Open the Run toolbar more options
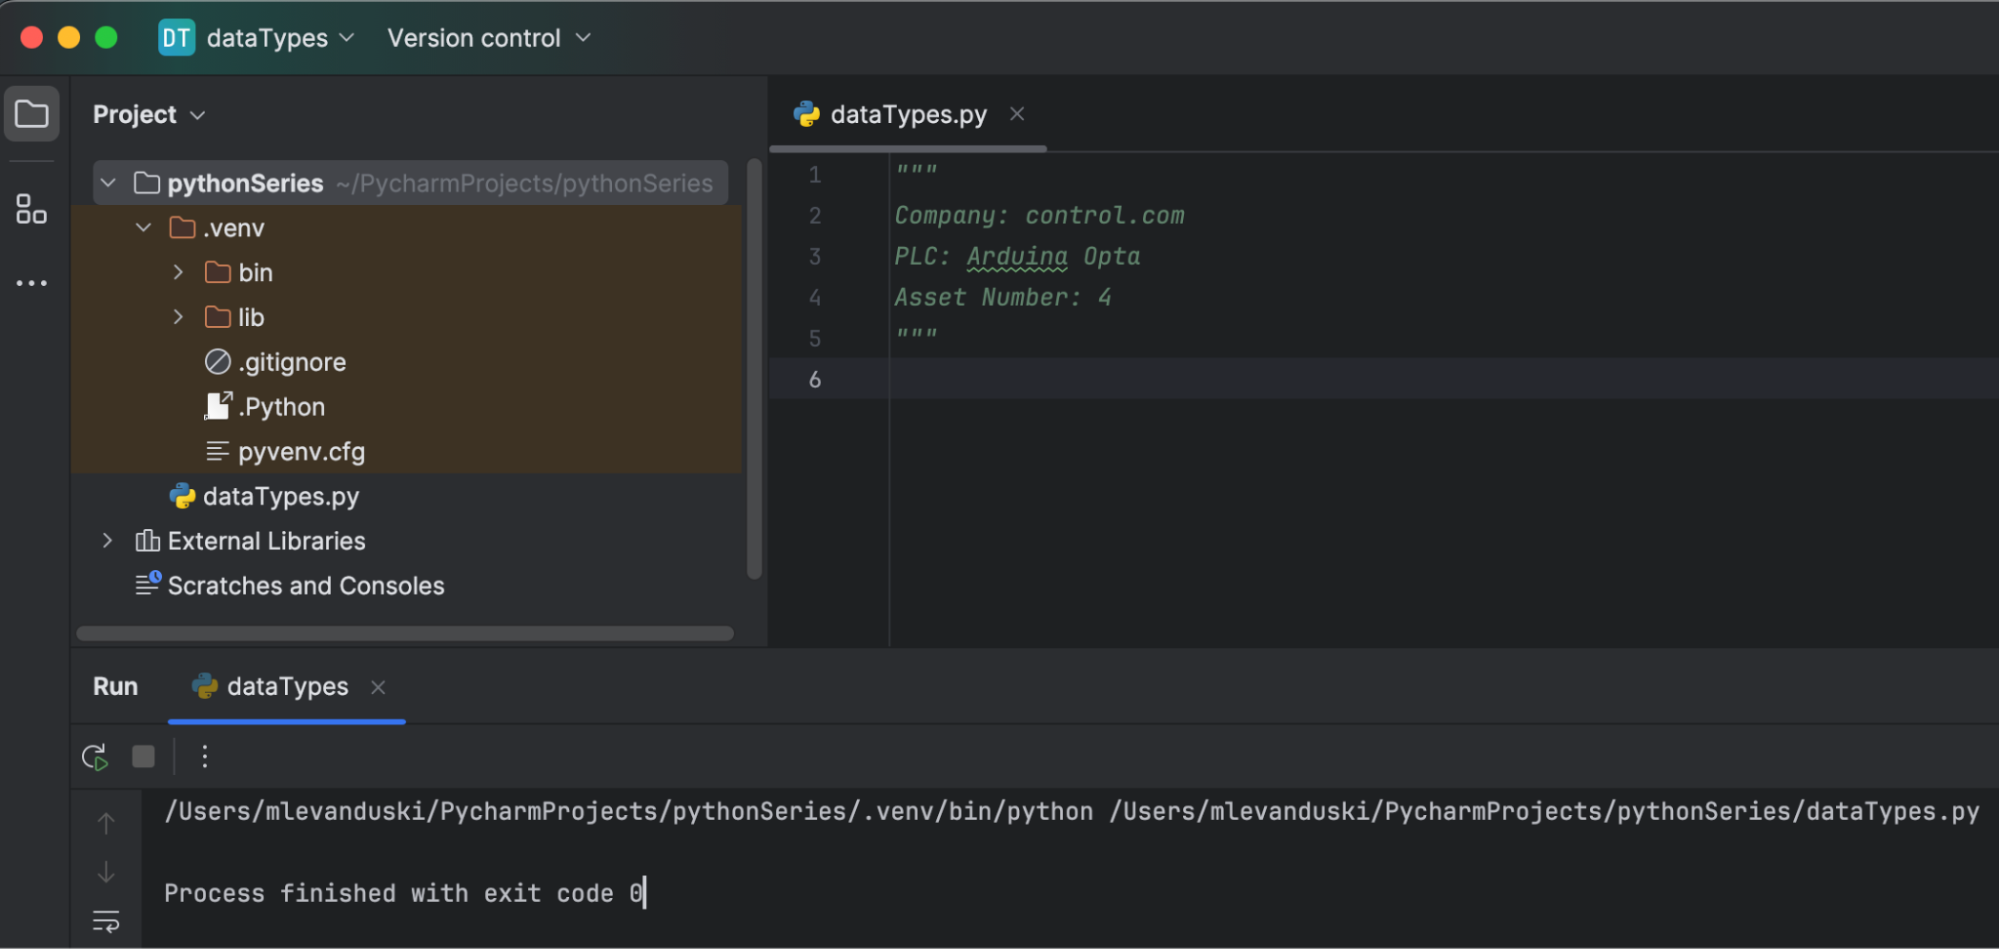This screenshot has height=949, width=1999. (x=204, y=757)
